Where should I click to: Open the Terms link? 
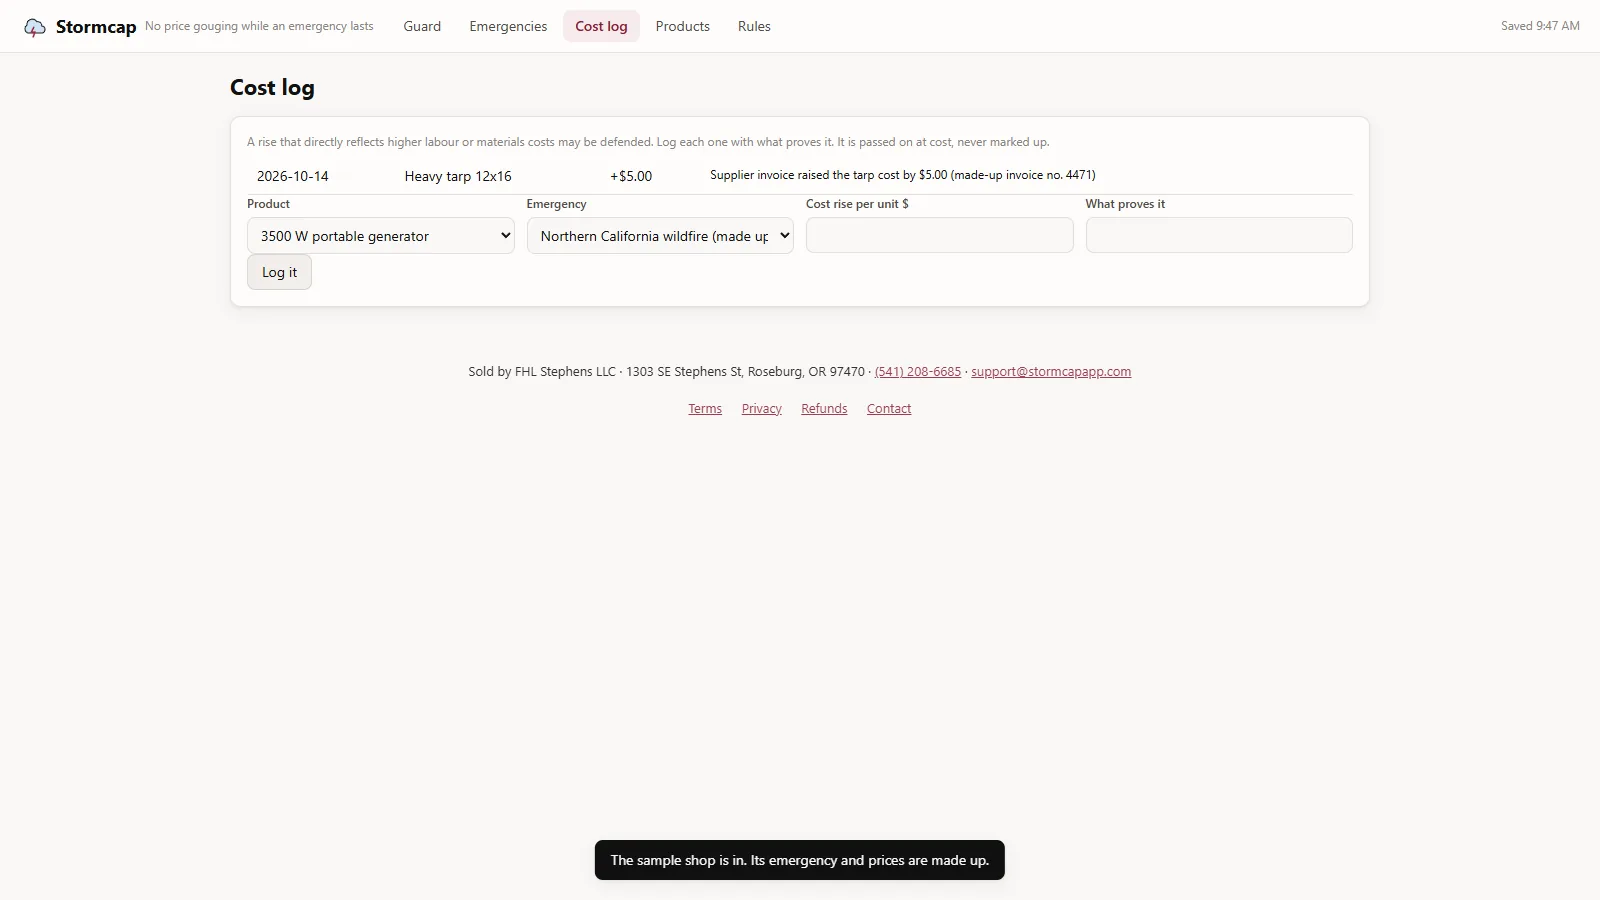705,409
